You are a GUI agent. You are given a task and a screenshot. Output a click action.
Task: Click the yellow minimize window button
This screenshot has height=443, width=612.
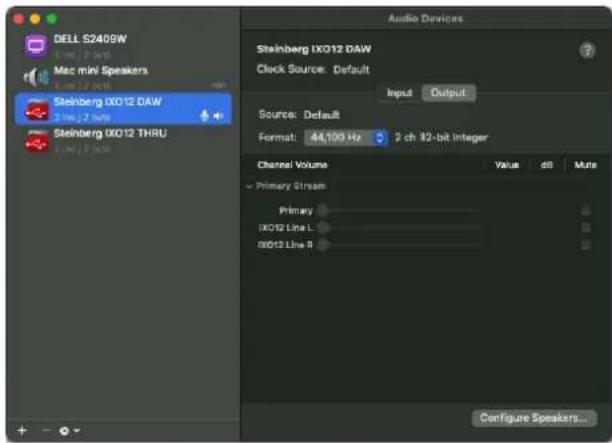tap(35, 19)
